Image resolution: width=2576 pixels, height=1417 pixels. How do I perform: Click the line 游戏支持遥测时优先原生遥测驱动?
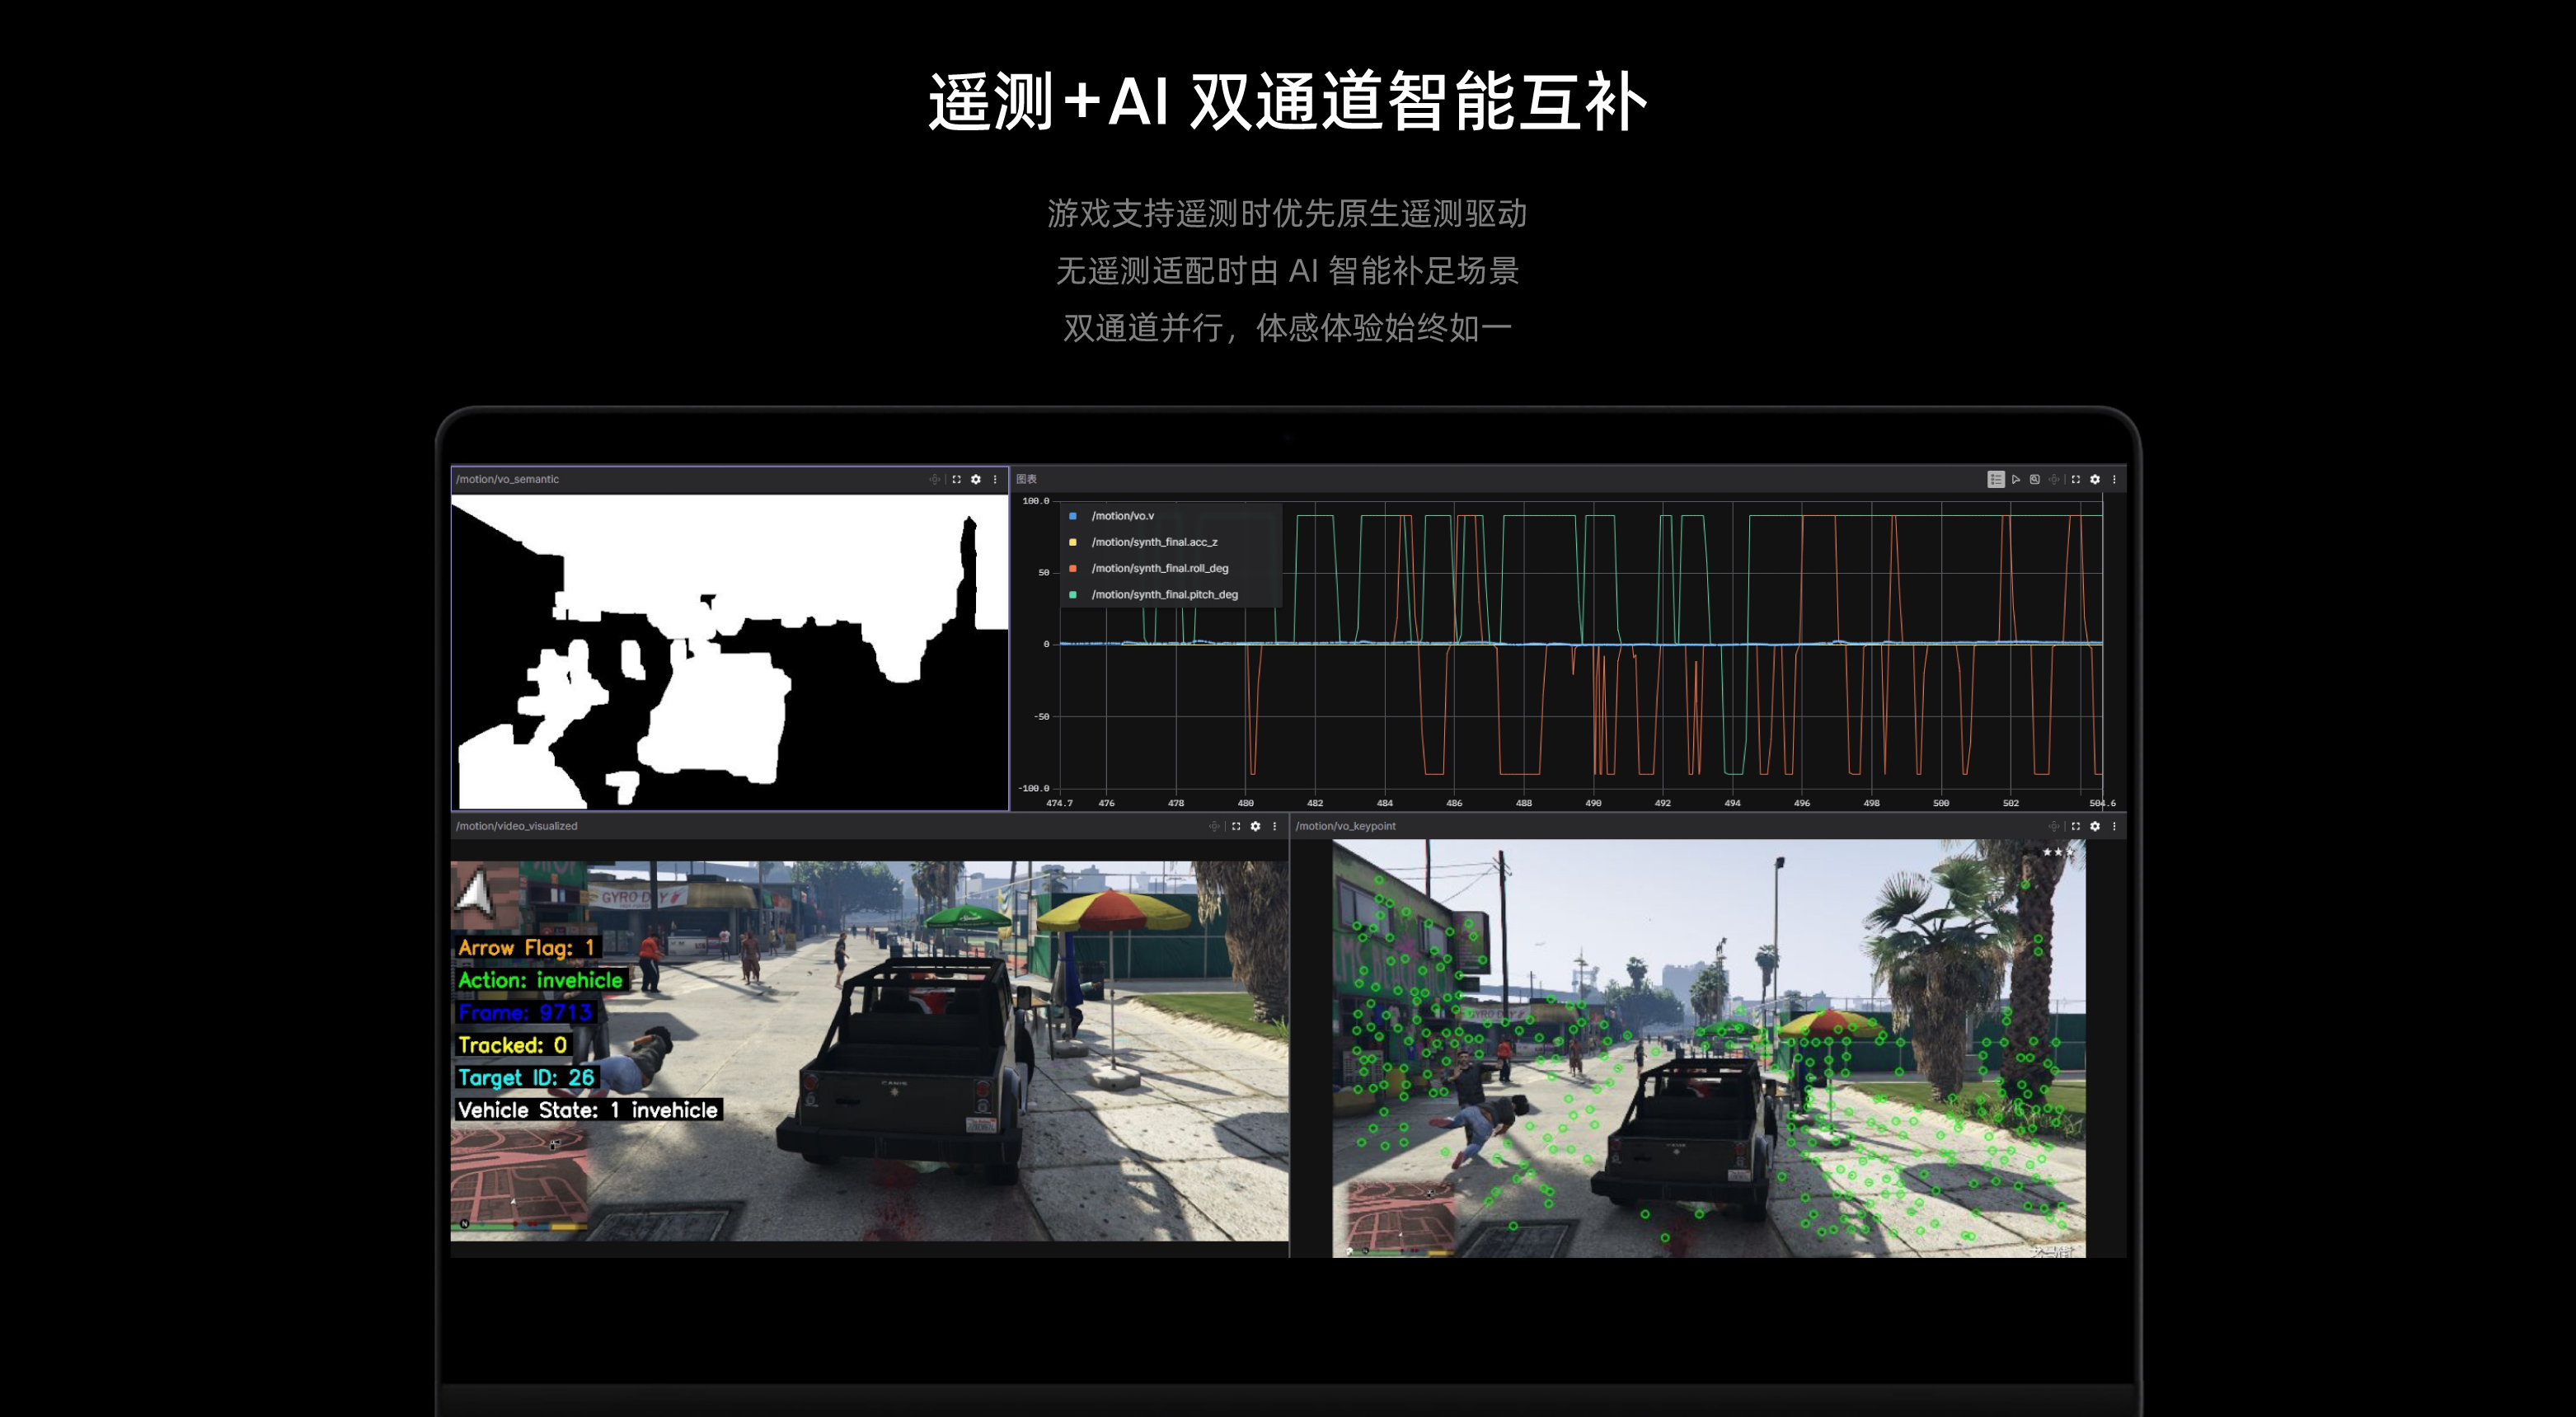coord(1288,213)
